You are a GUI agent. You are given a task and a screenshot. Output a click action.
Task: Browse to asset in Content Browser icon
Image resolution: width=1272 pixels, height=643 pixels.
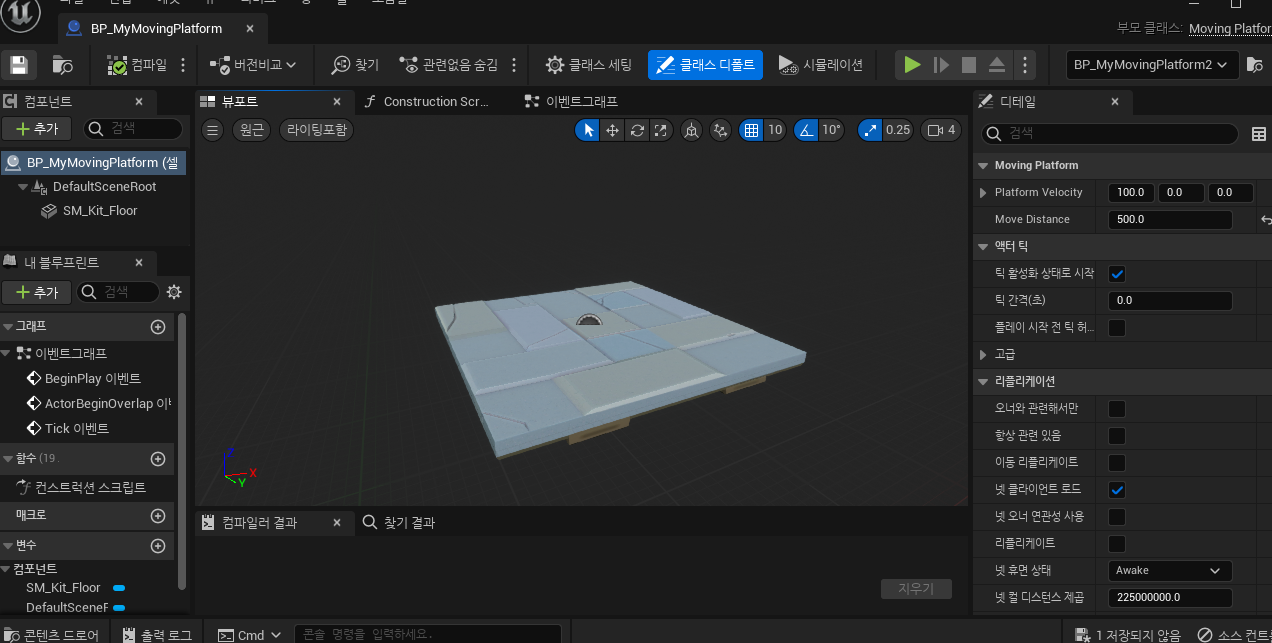[x=62, y=65]
